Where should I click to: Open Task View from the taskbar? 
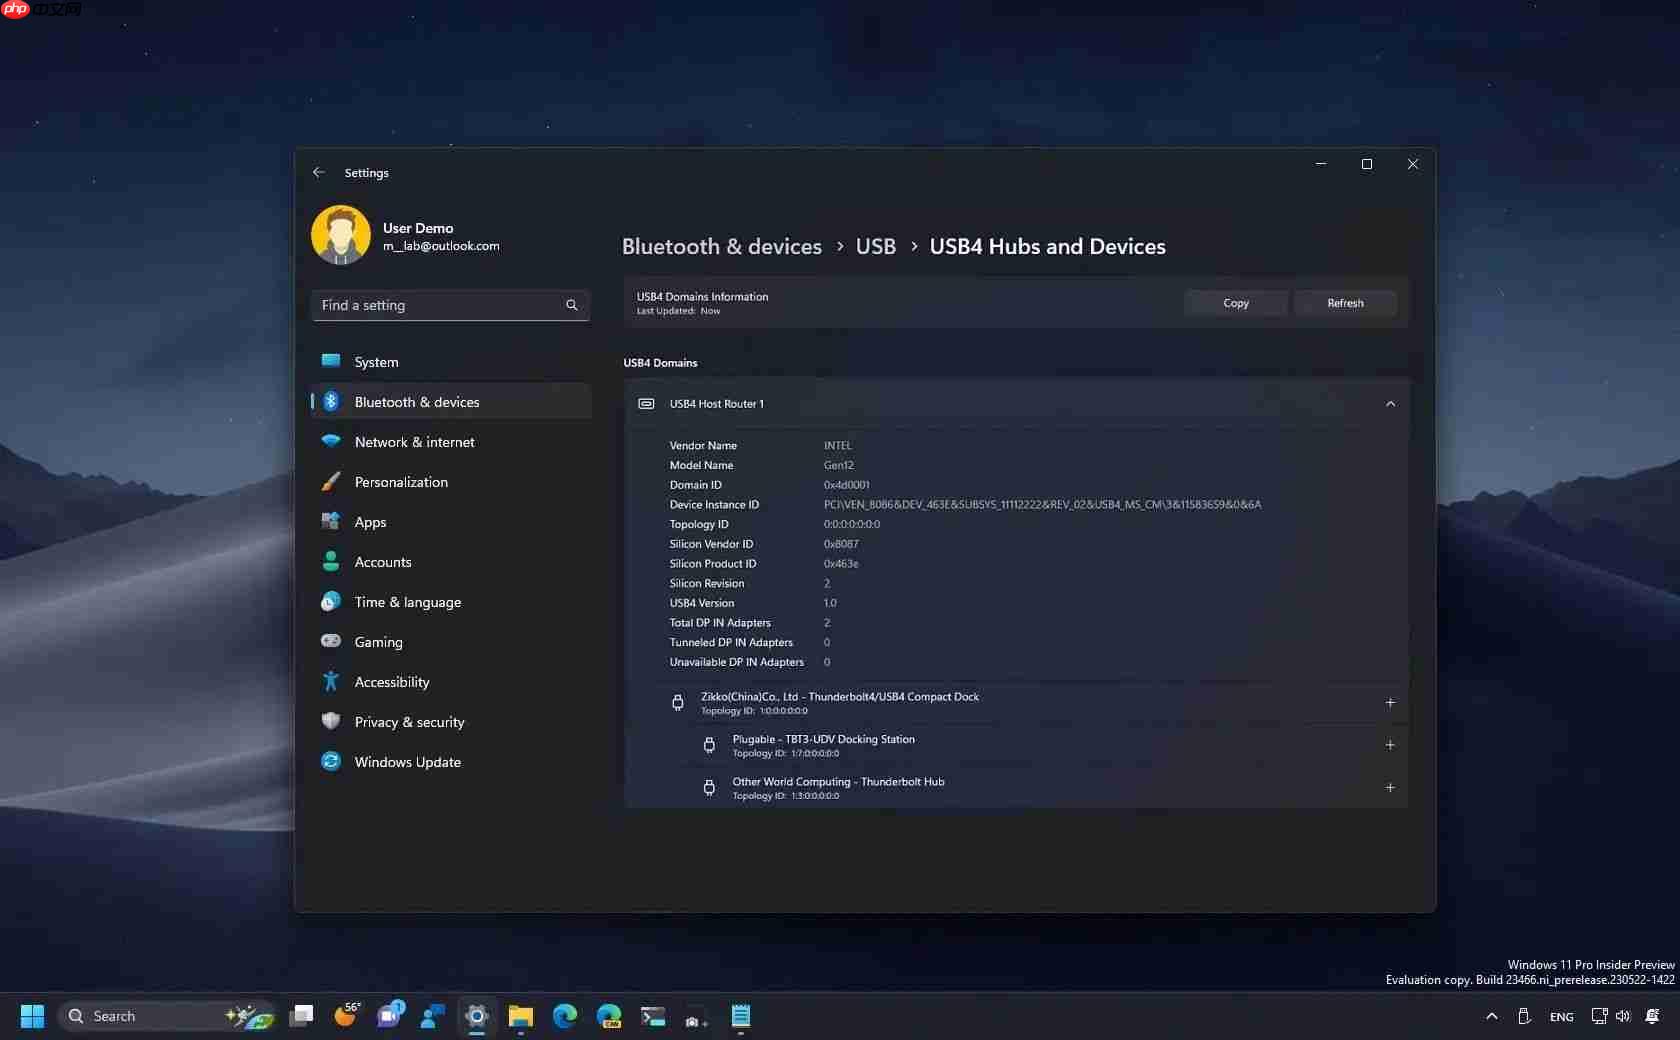pos(301,1016)
